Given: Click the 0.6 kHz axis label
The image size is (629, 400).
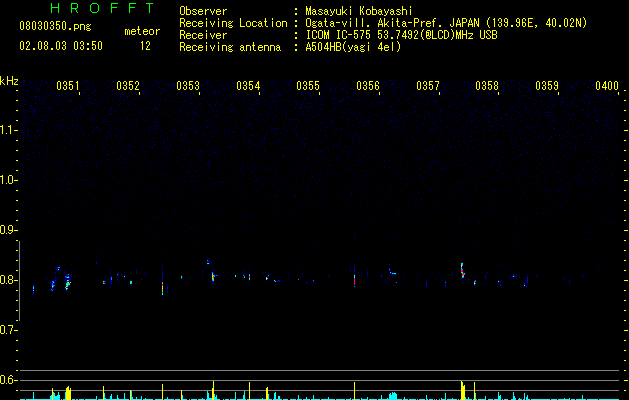Looking at the screenshot, I should coord(8,380).
